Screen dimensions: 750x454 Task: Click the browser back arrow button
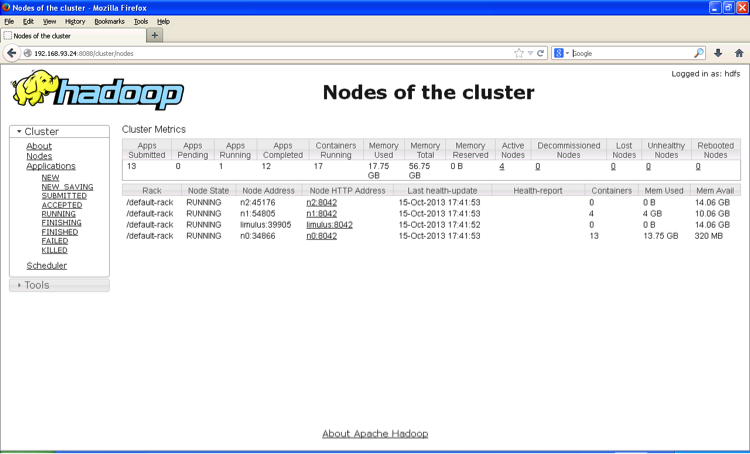point(11,53)
